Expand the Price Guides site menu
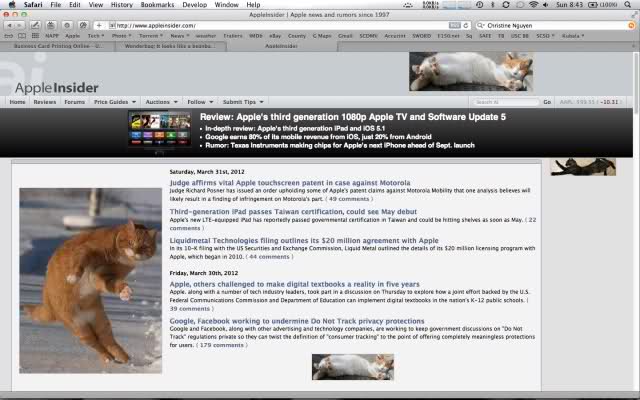Screen dimensions: 640x400 point(115,102)
